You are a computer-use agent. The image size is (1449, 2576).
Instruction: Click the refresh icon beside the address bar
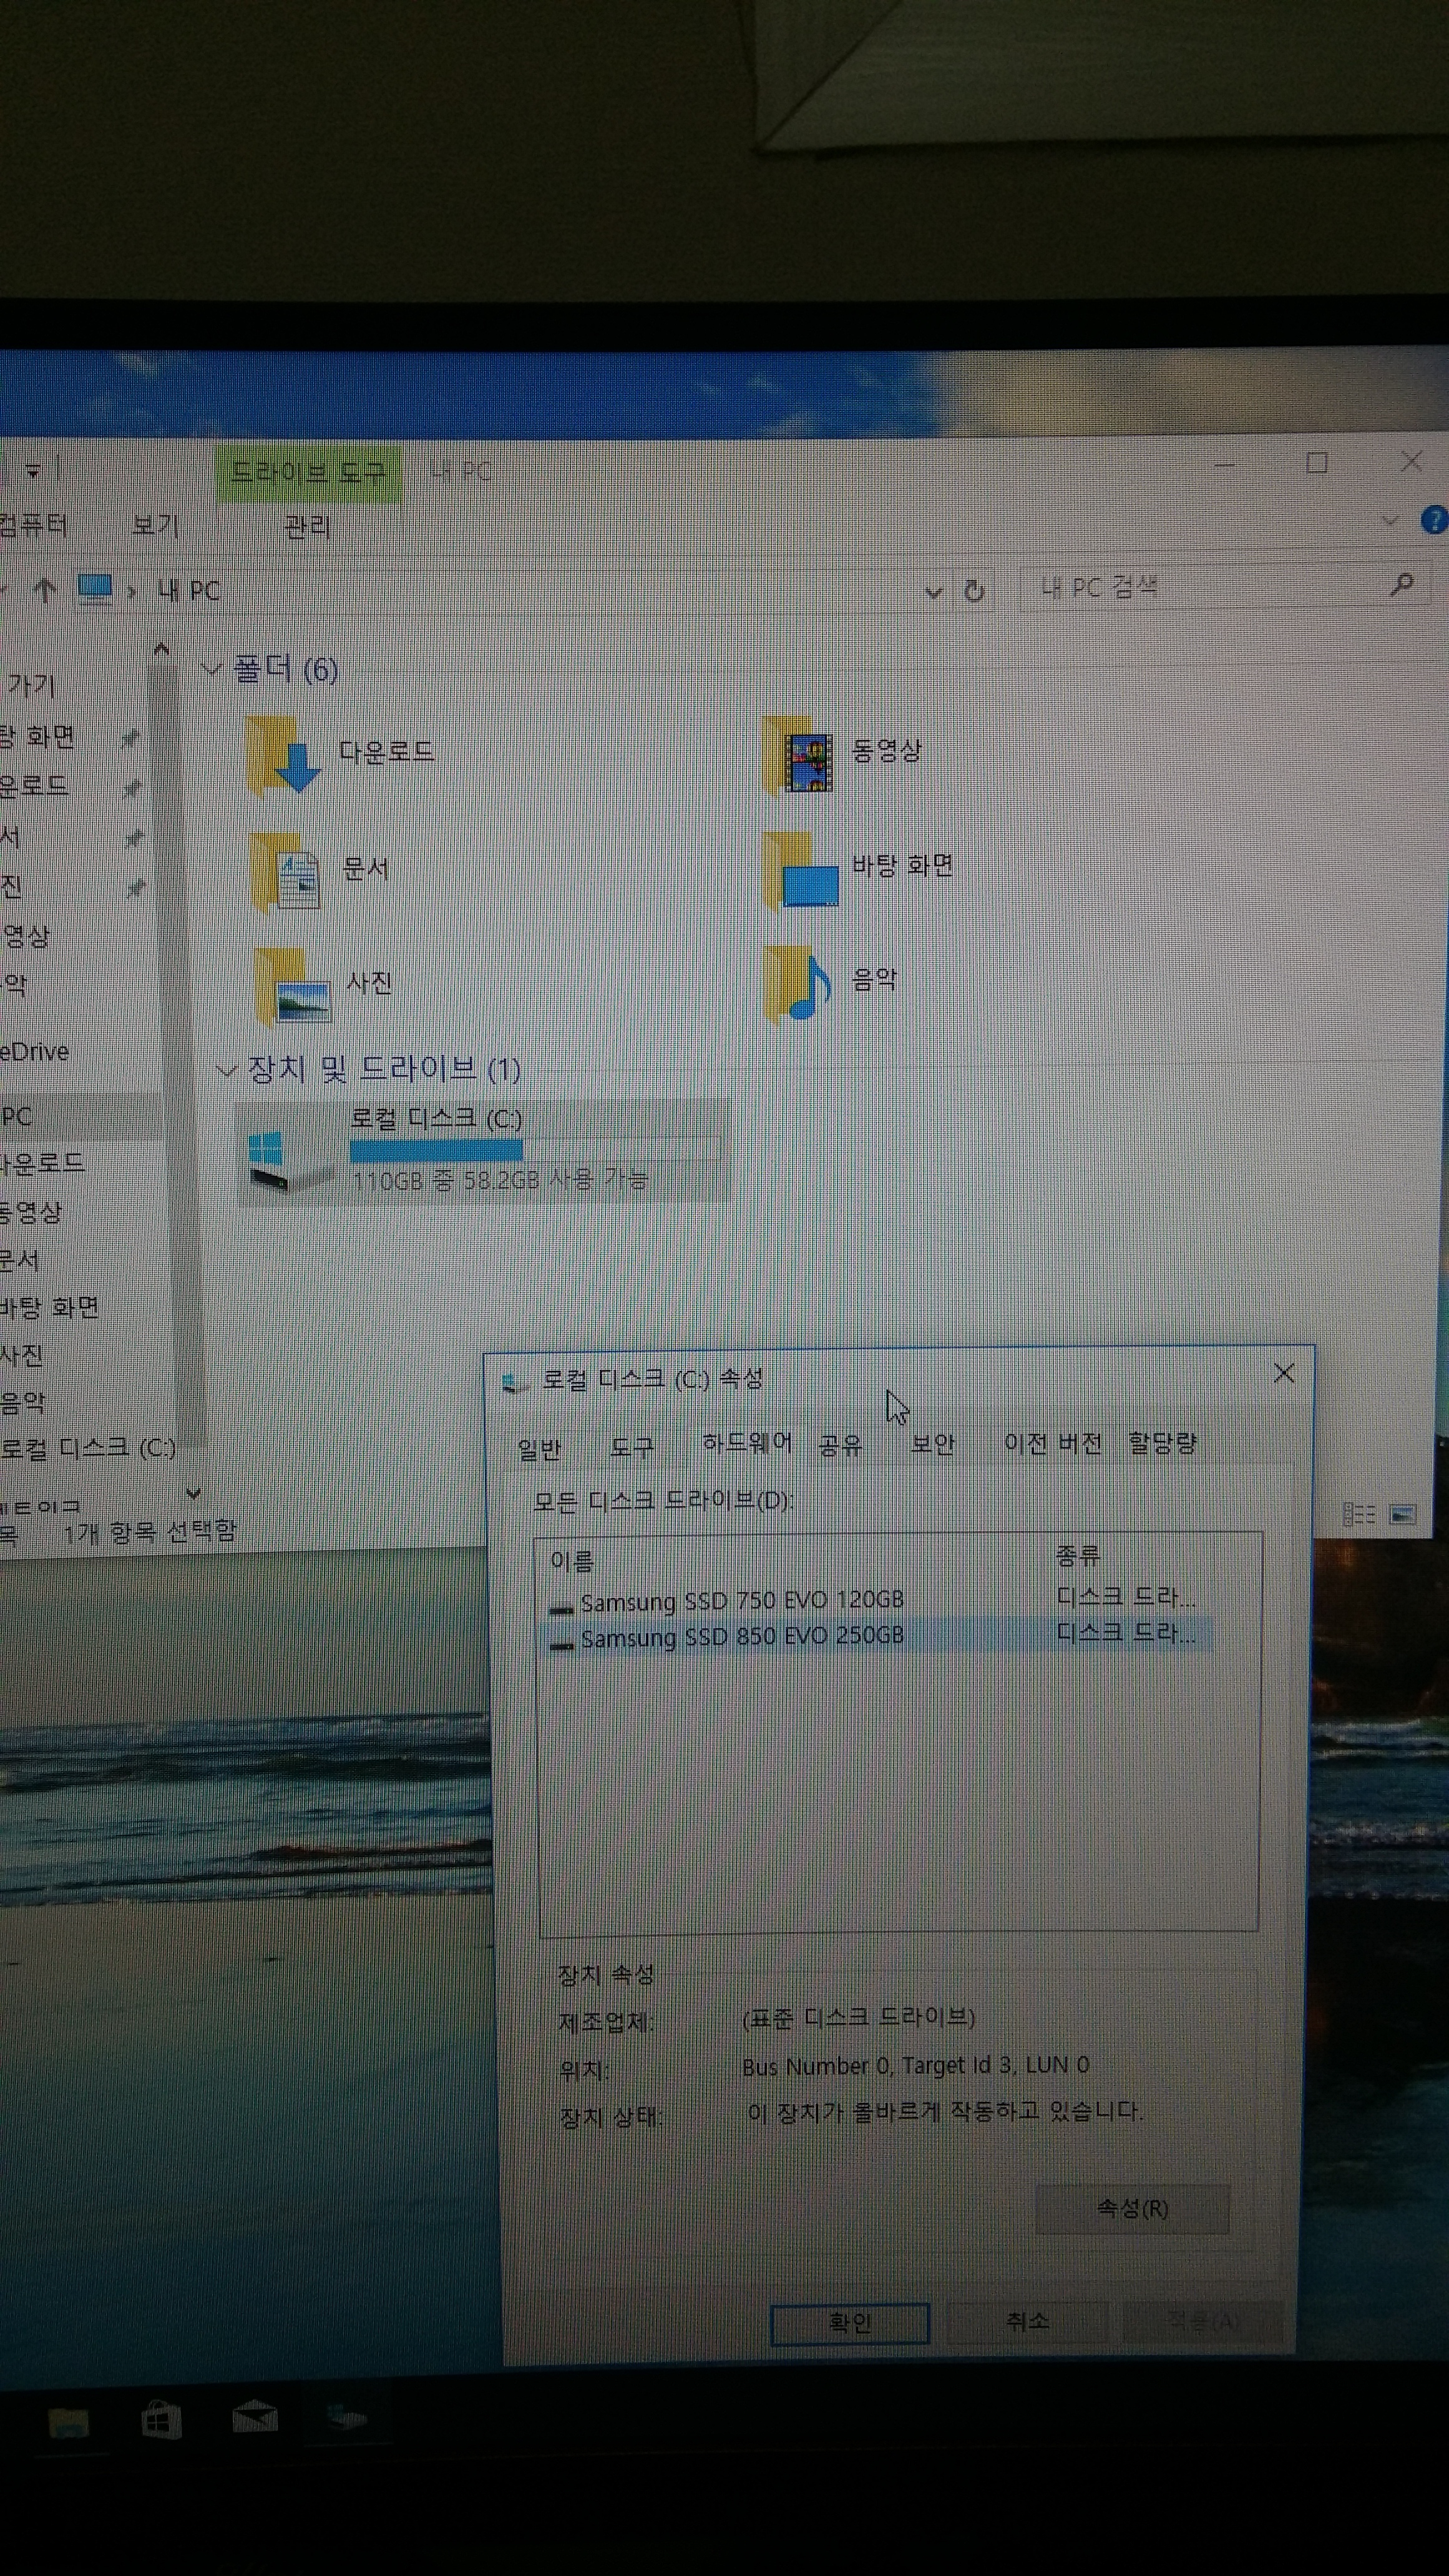tap(973, 591)
